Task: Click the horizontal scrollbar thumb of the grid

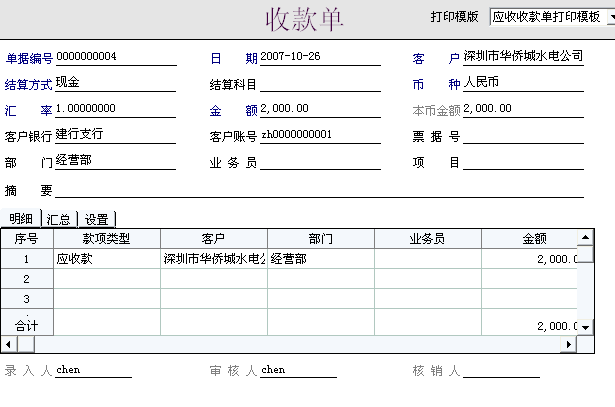Action: (26, 345)
